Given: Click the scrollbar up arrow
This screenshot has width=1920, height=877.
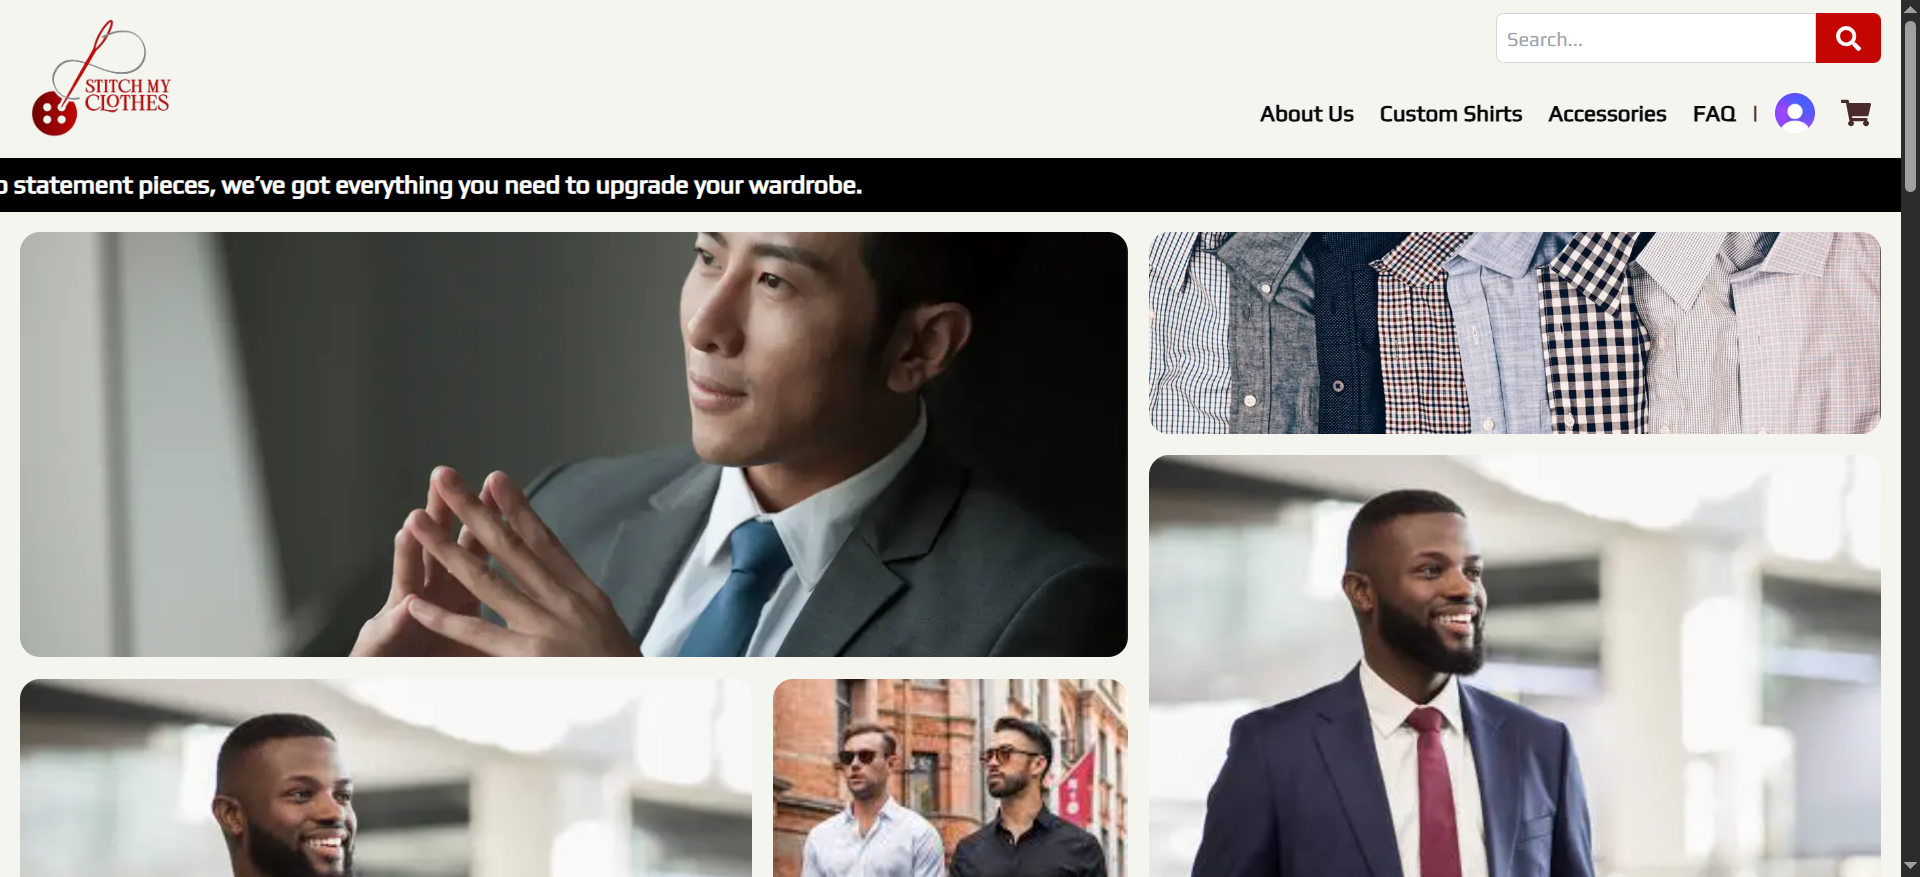Looking at the screenshot, I should pyautogui.click(x=1910, y=9).
